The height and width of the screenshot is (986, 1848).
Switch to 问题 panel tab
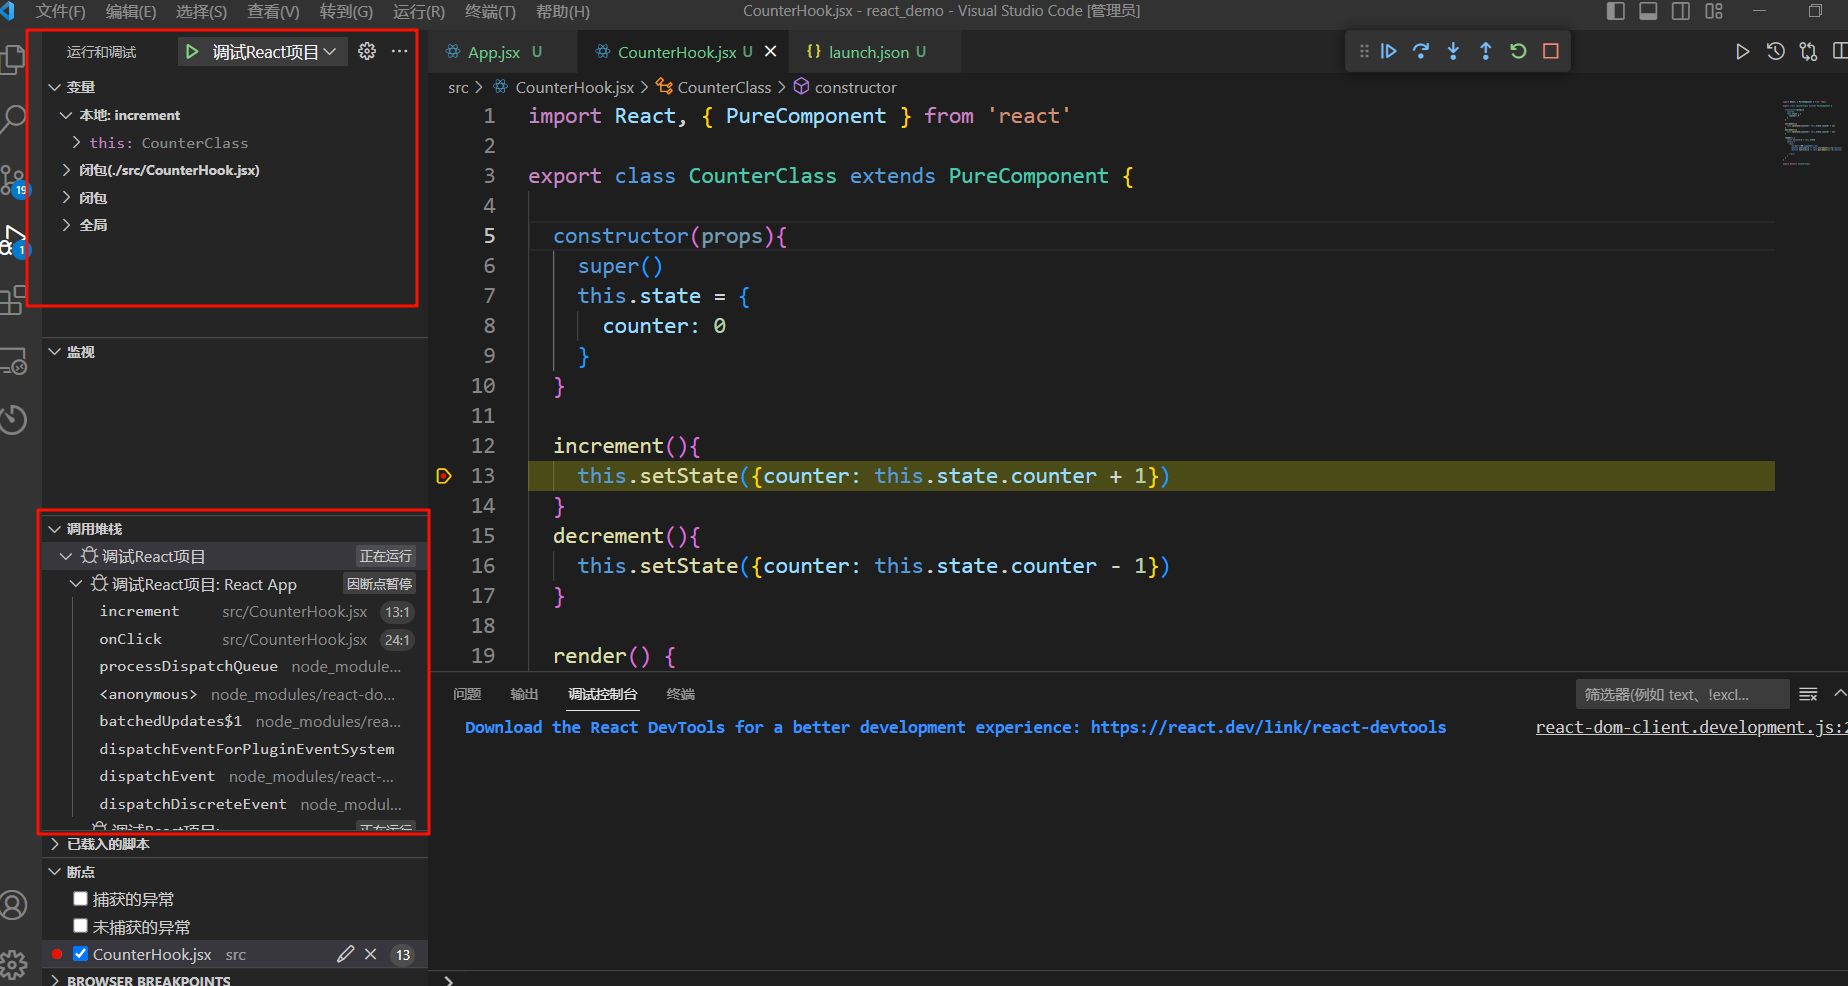point(467,694)
